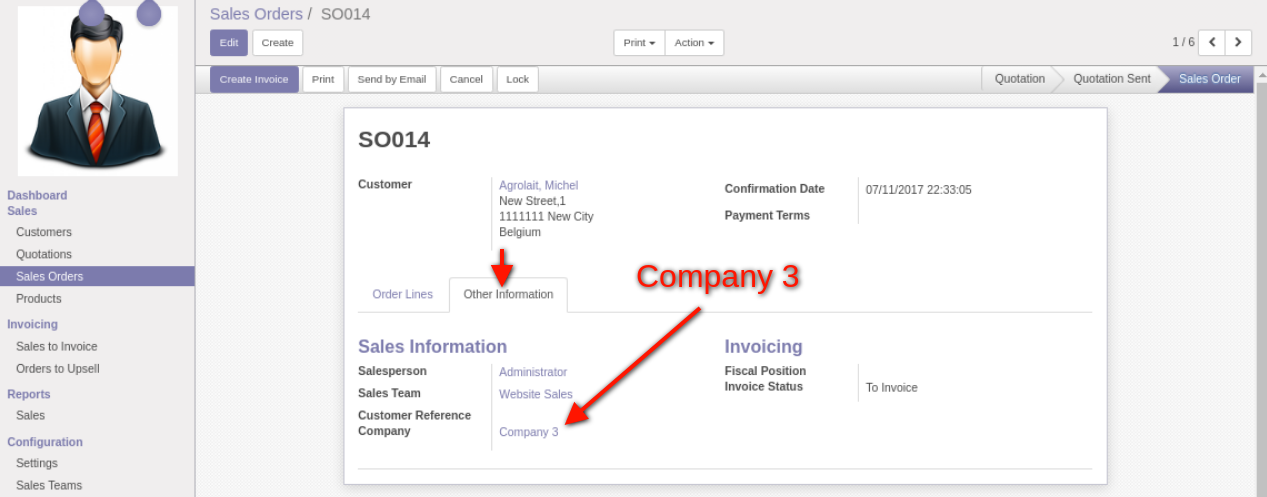1267x497 pixels.
Task: Click the Create Invoice button
Action: click(254, 80)
